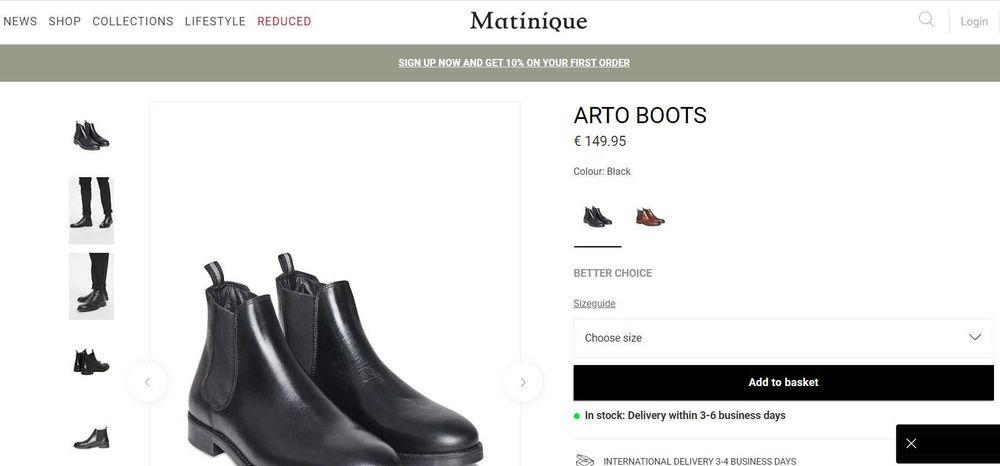Close the black popup widget

[911, 443]
